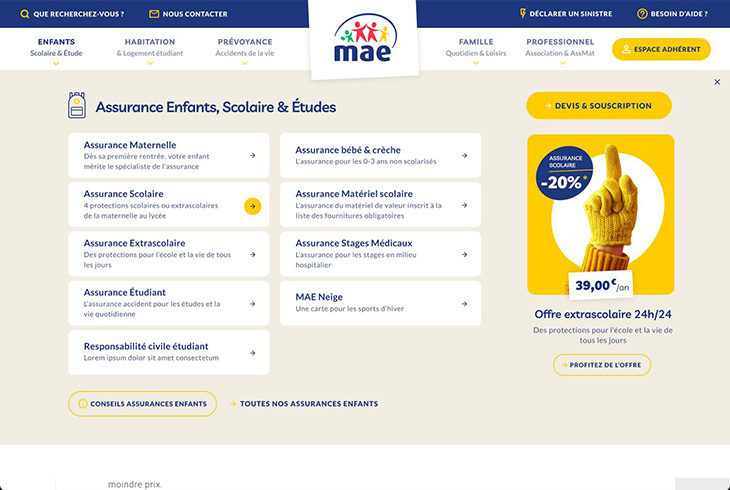Image resolution: width=730 pixels, height=490 pixels.
Task: Select the Assurance Scolaire title
Action: (x=123, y=194)
